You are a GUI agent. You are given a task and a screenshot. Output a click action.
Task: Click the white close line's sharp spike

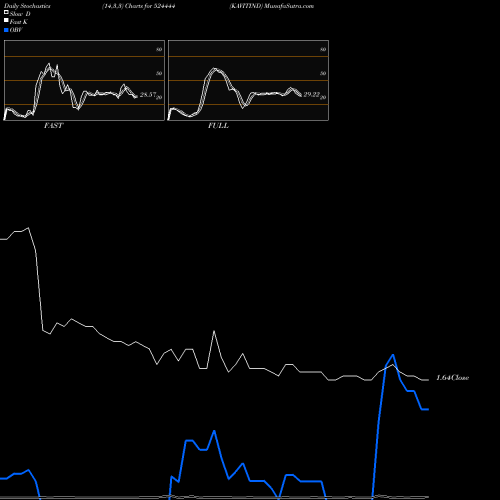[214, 331]
